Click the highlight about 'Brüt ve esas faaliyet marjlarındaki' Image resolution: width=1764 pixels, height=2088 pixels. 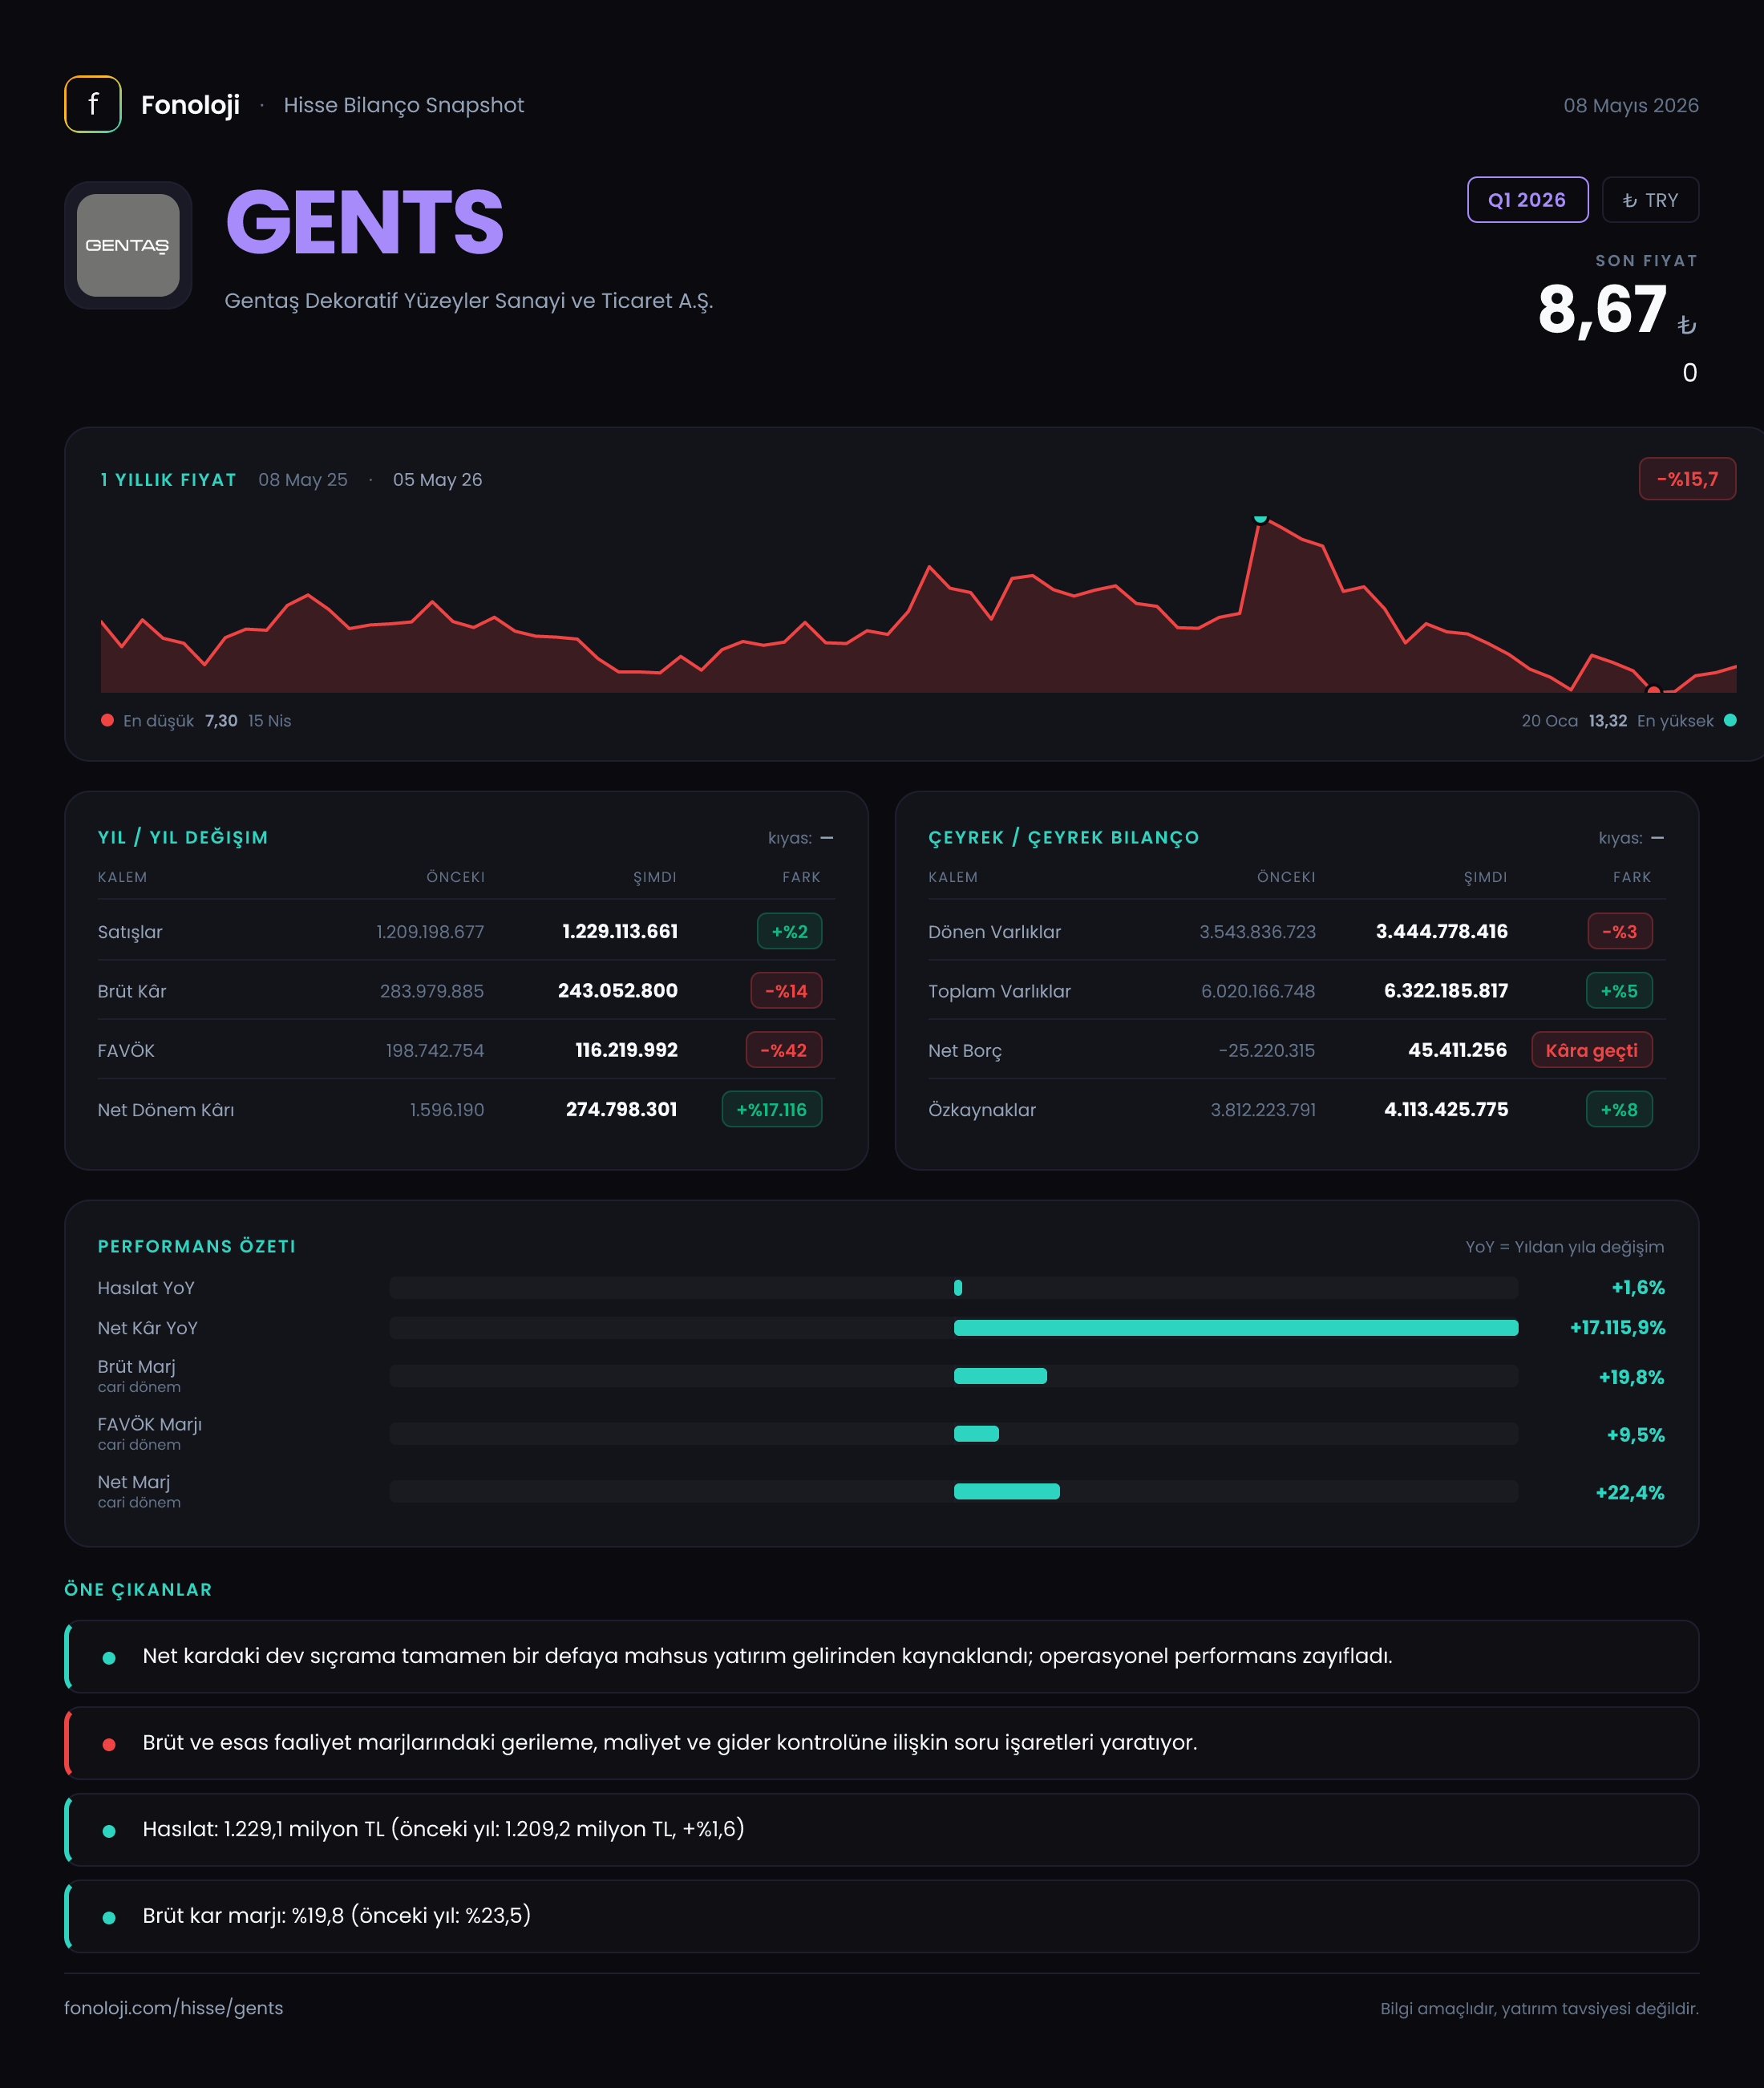(x=881, y=1743)
